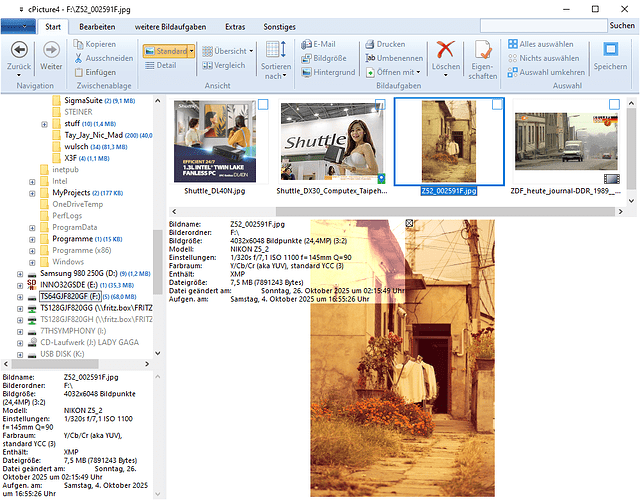The width and height of the screenshot is (640, 500).
Task: Select the Ausschneiden scissors icon
Action: (x=78, y=58)
